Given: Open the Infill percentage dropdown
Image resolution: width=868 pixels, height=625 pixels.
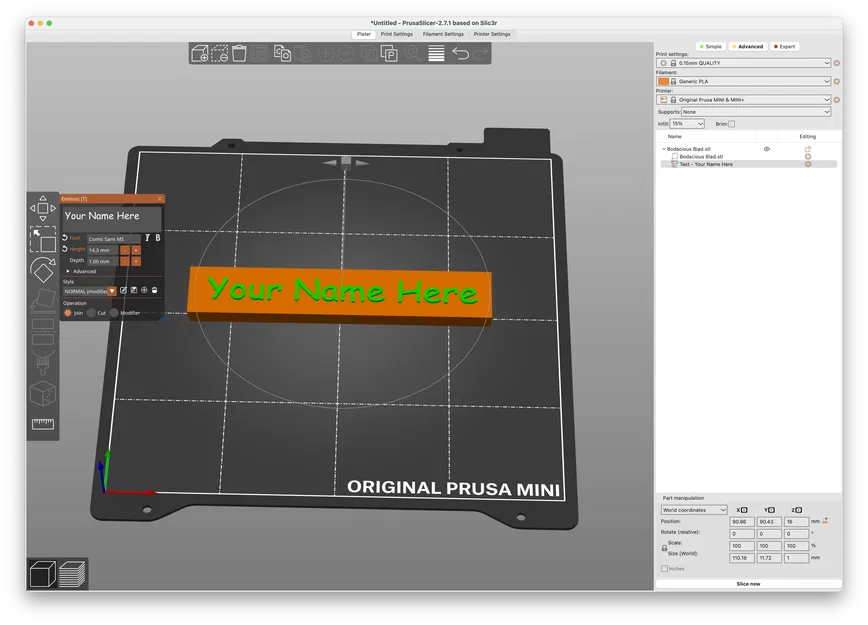Looking at the screenshot, I should pyautogui.click(x=687, y=124).
